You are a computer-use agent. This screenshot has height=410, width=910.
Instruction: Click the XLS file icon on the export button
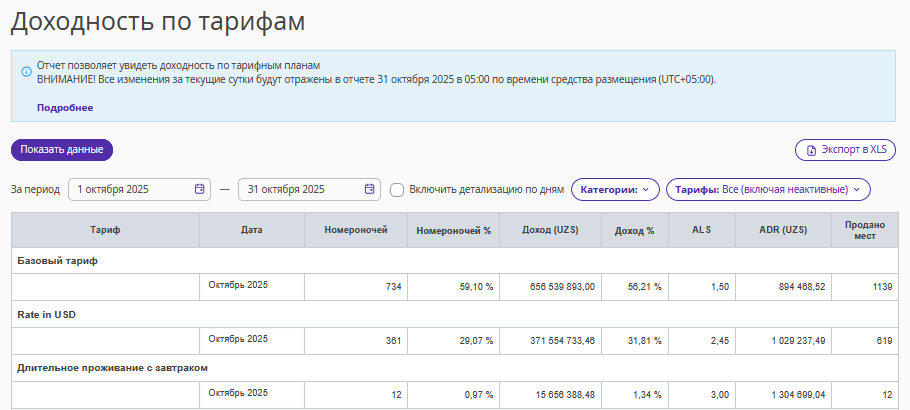pyautogui.click(x=812, y=150)
